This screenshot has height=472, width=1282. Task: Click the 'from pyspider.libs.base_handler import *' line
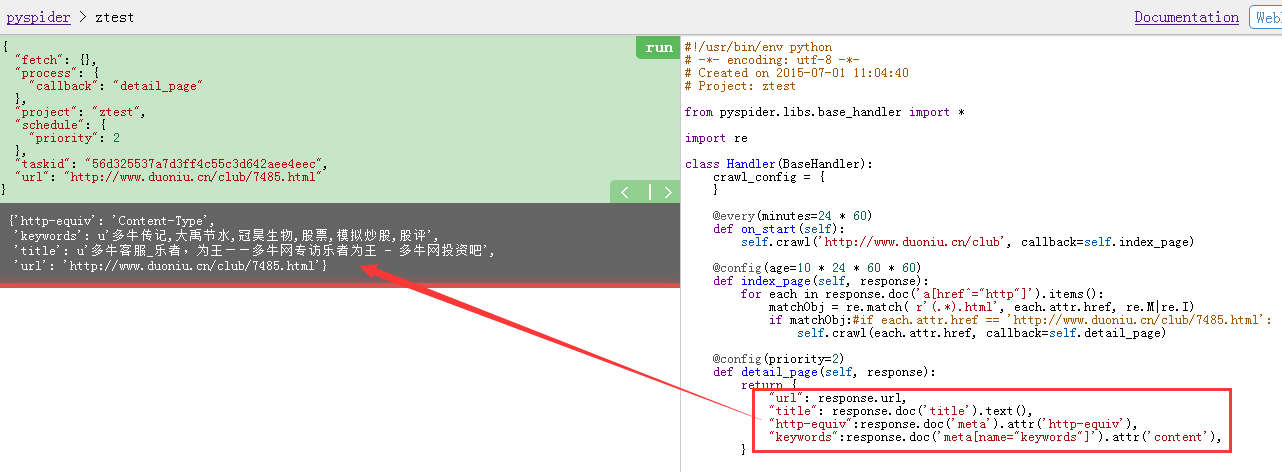[x=825, y=112]
